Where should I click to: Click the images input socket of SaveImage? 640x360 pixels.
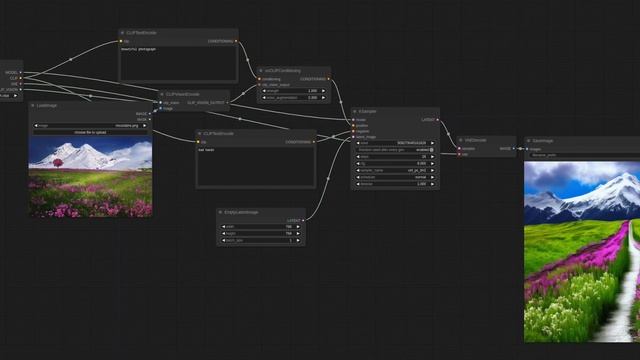[x=527, y=149]
